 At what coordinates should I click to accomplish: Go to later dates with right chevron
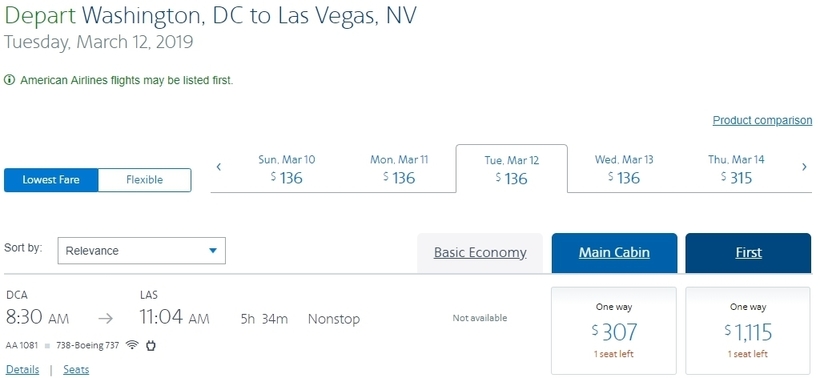(804, 167)
